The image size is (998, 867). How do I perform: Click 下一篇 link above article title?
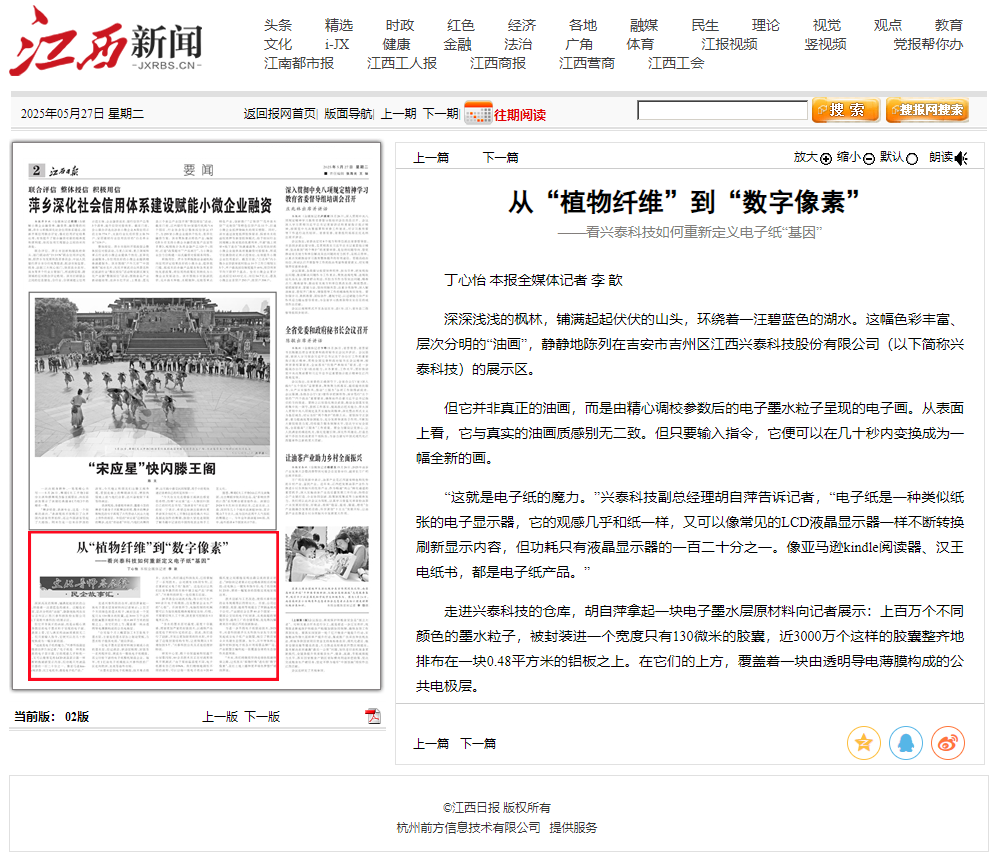tap(500, 157)
